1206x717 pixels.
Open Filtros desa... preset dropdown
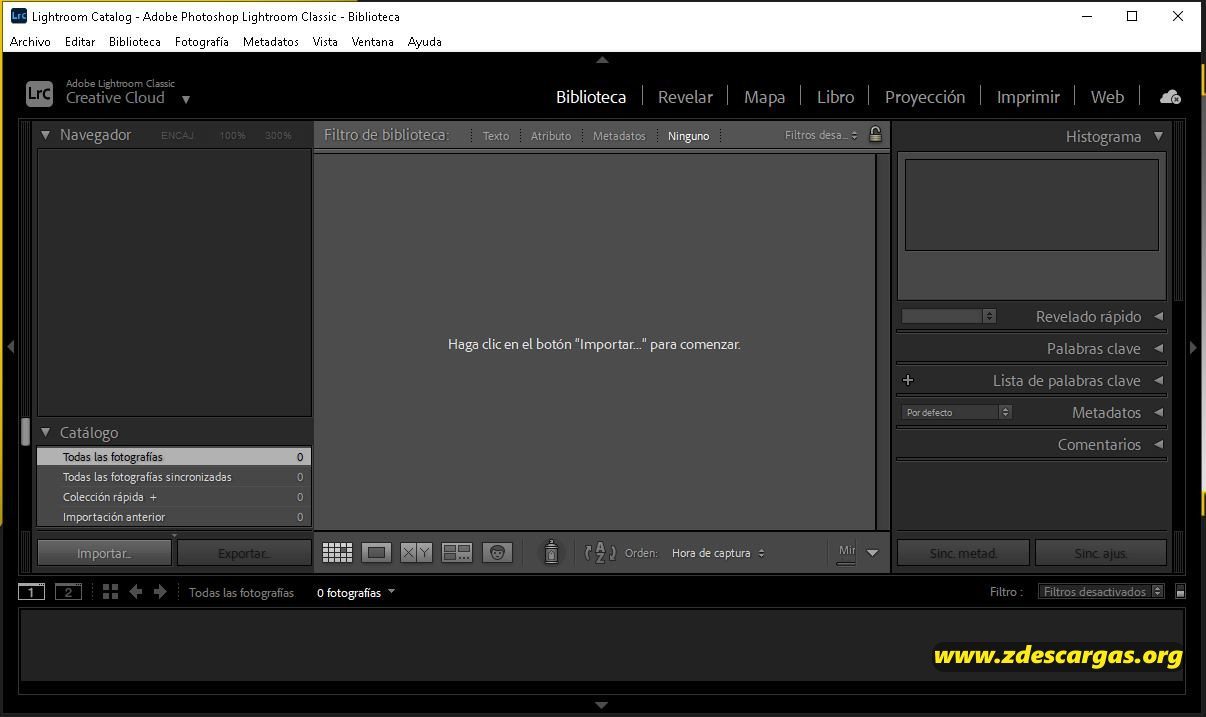[x=821, y=135]
